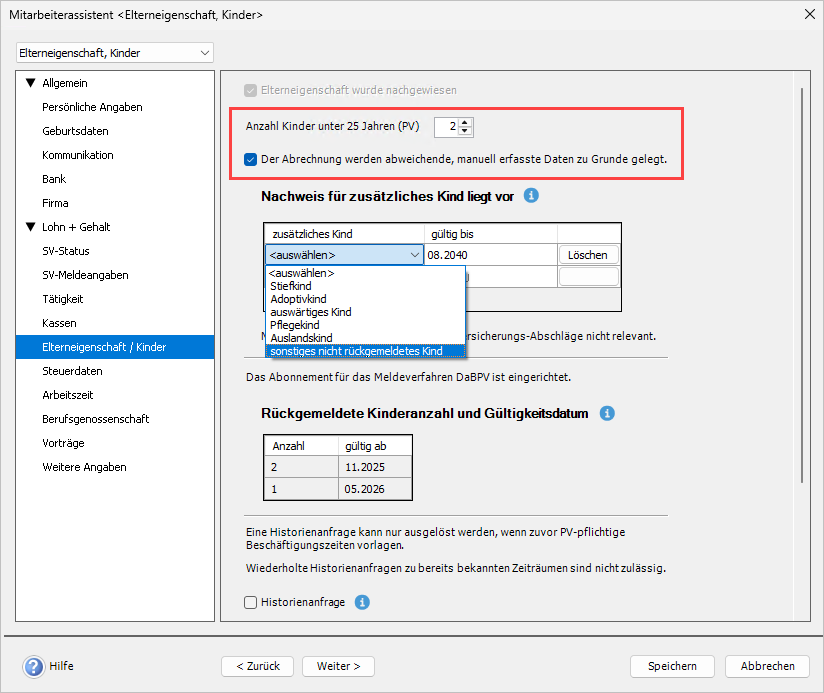Click the vertical scrollbar of the form panel
Image resolution: width=824 pixels, height=693 pixels.
pyautogui.click(x=802, y=300)
